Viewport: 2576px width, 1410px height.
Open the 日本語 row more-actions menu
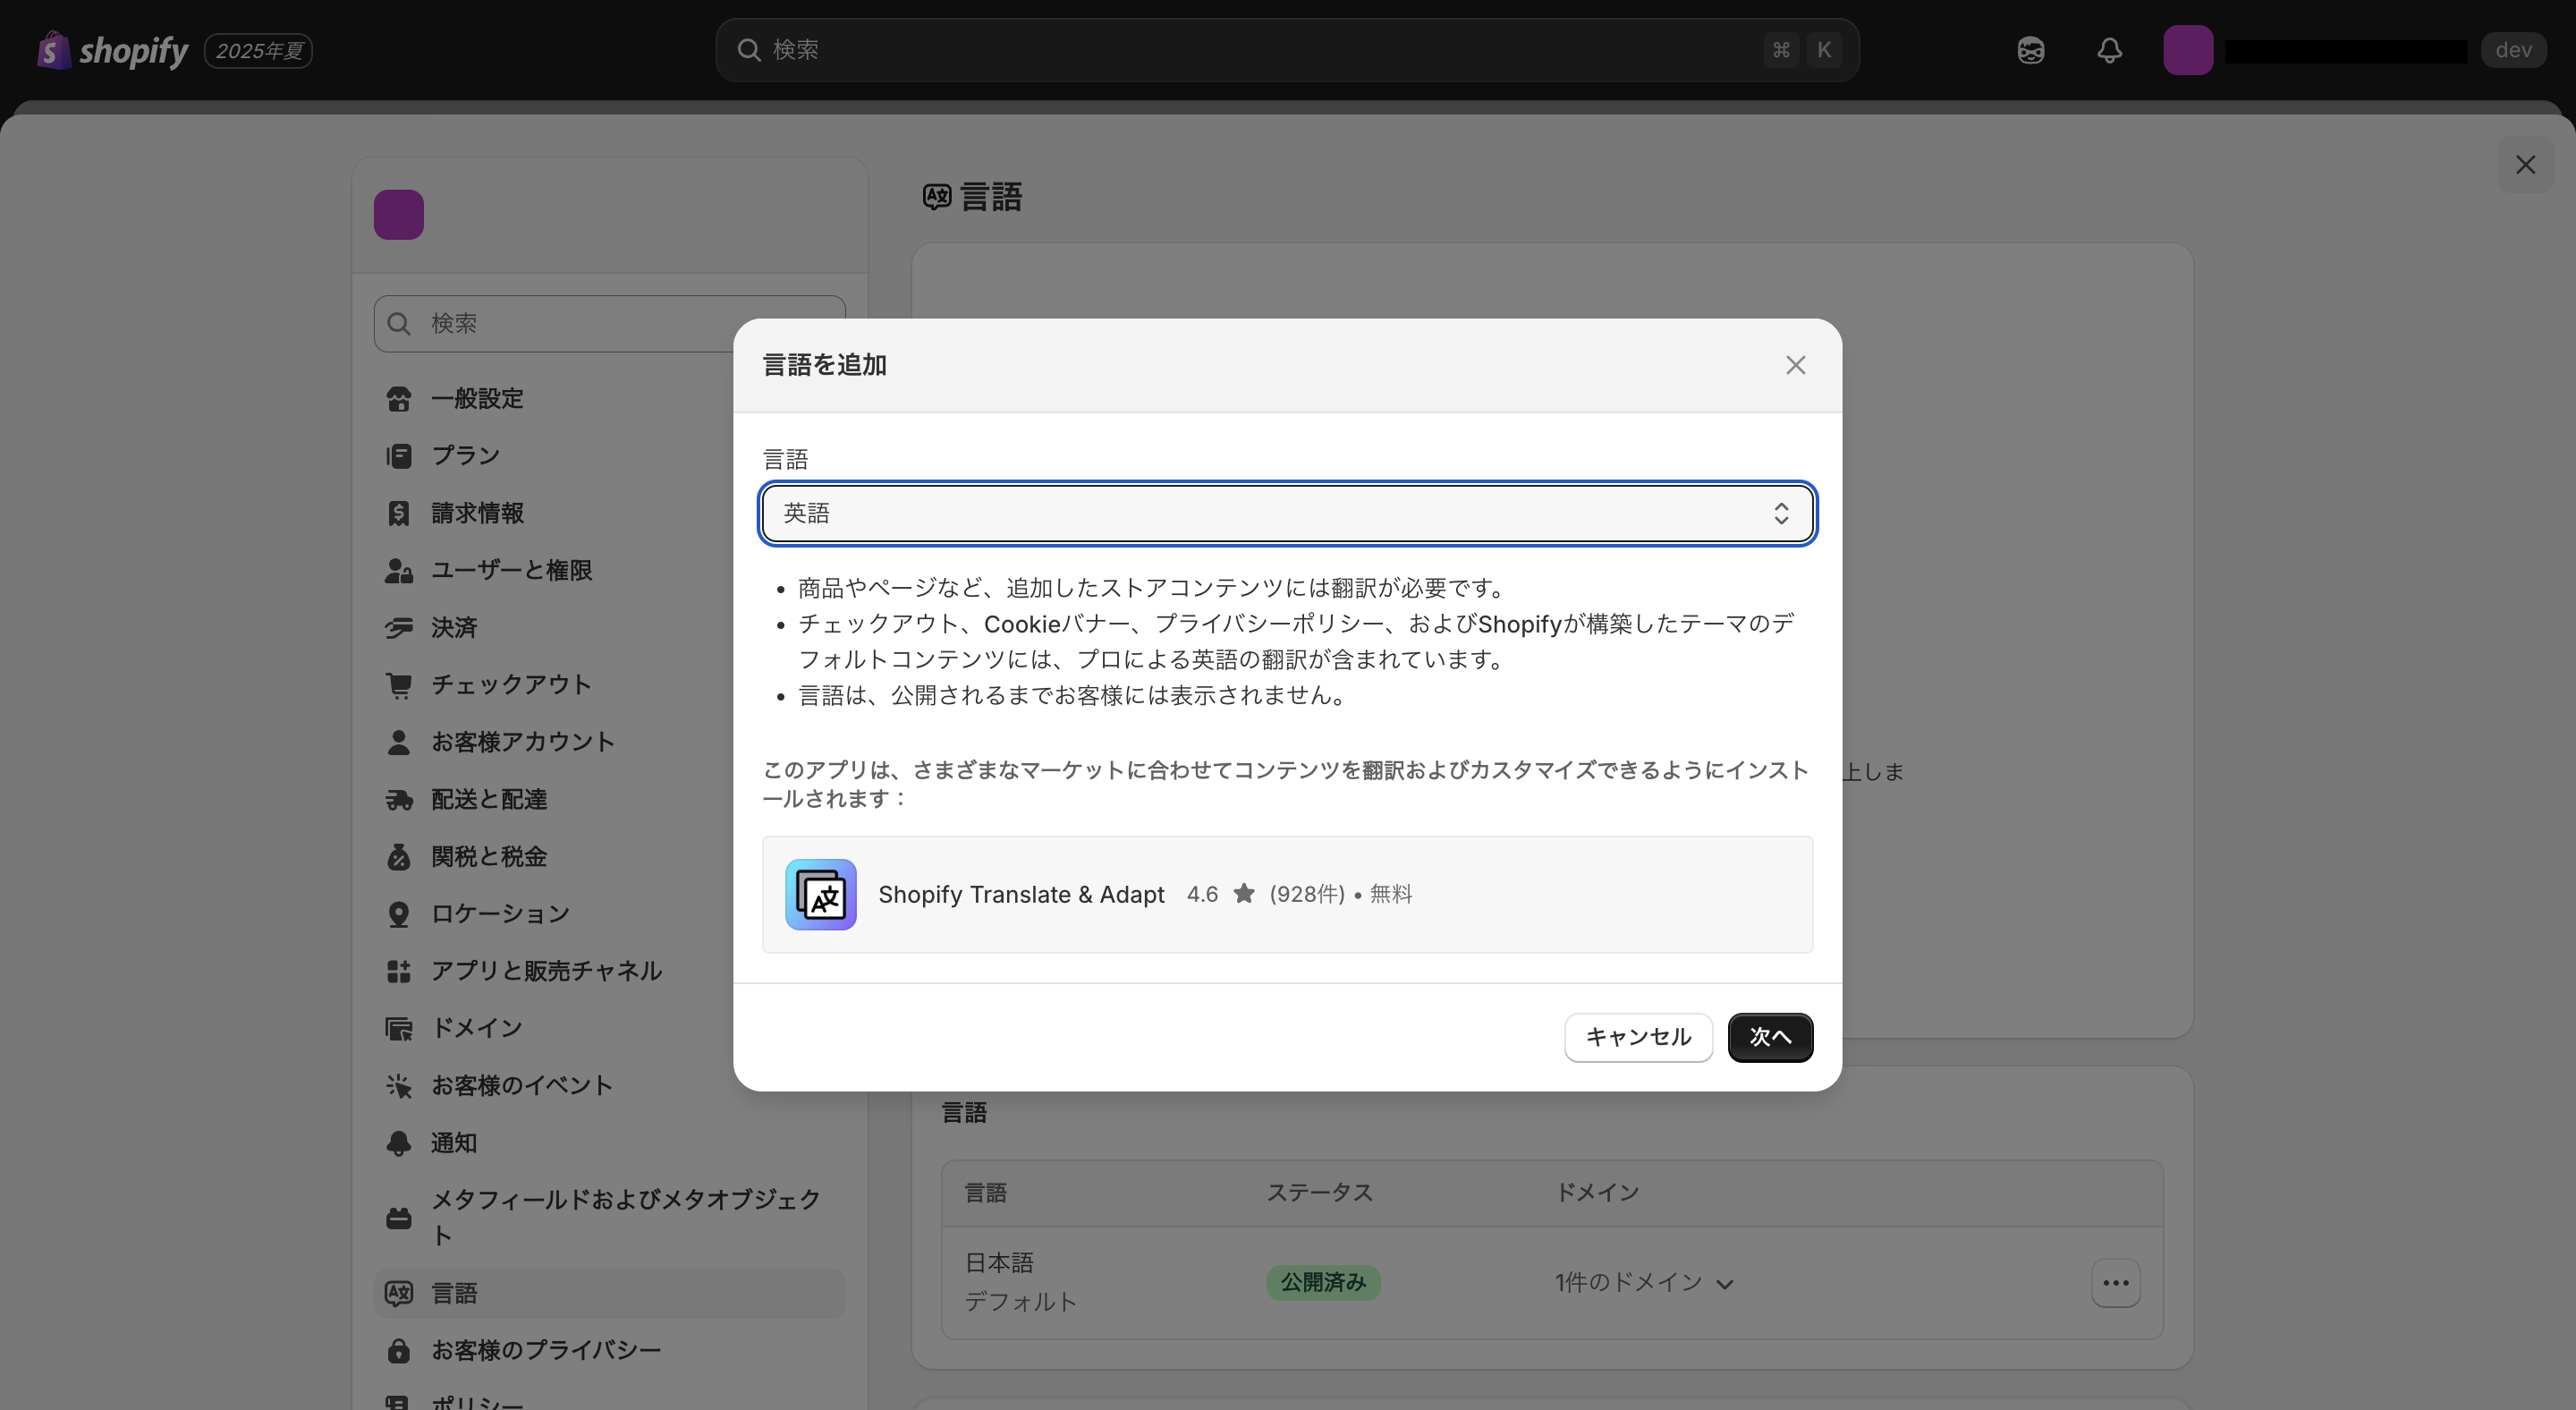pyautogui.click(x=2115, y=1283)
